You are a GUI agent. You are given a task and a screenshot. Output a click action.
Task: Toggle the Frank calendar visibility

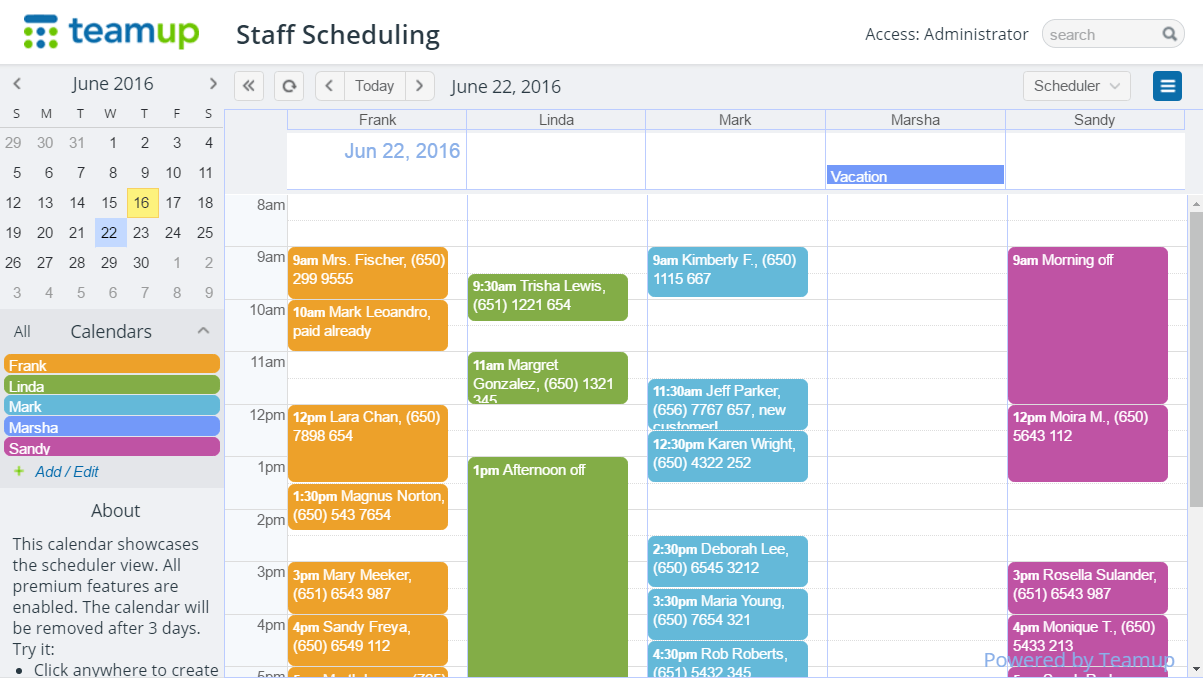112,365
